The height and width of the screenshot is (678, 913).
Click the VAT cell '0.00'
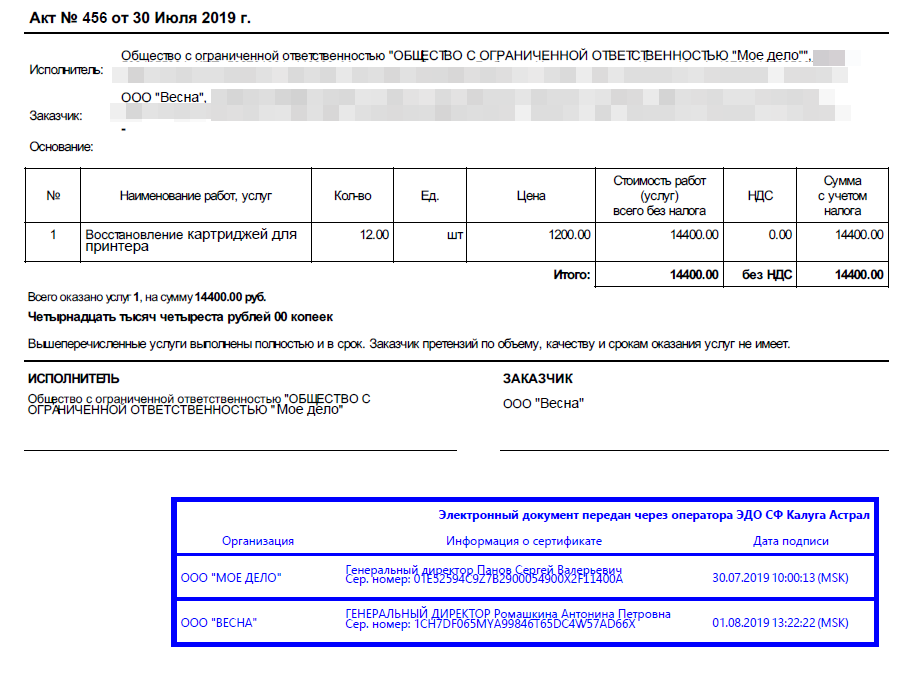[780, 235]
